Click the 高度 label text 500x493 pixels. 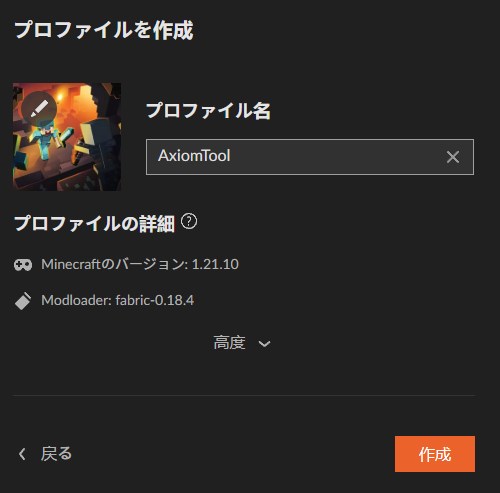pyautogui.click(x=229, y=343)
